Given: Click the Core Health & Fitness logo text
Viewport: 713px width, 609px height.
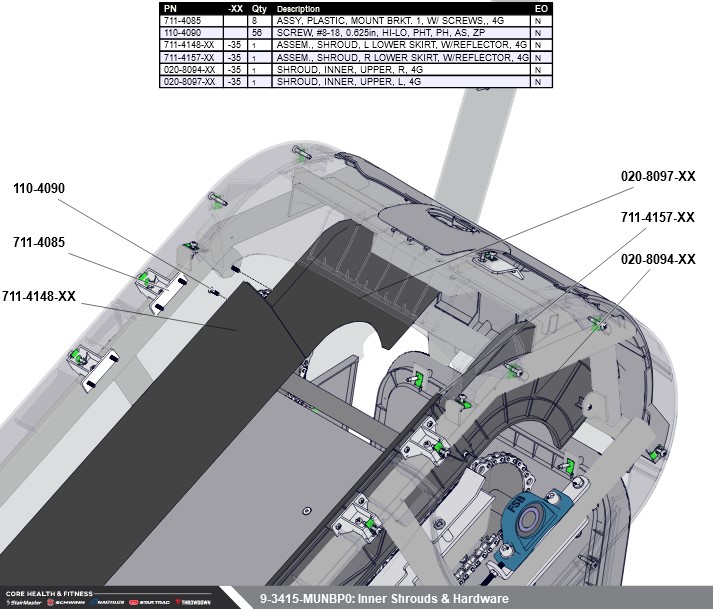Looking at the screenshot, I should pyautogui.click(x=50, y=594).
